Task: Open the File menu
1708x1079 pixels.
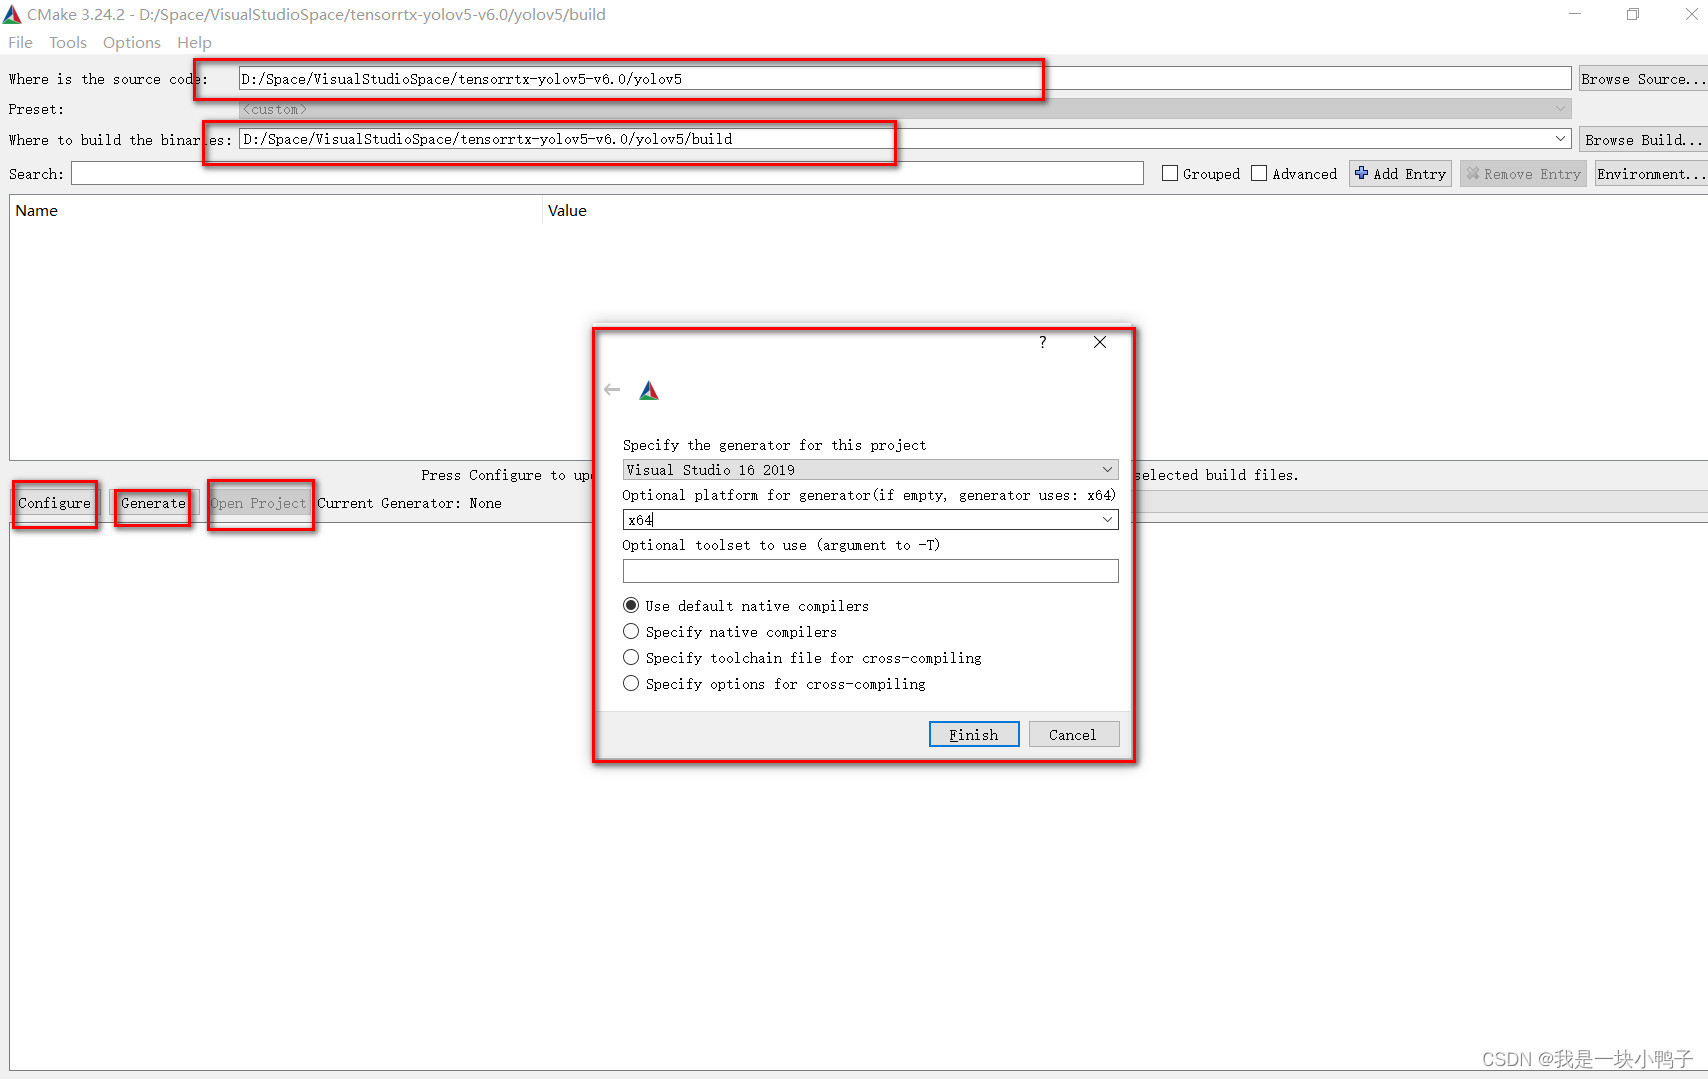Action: click(x=20, y=42)
